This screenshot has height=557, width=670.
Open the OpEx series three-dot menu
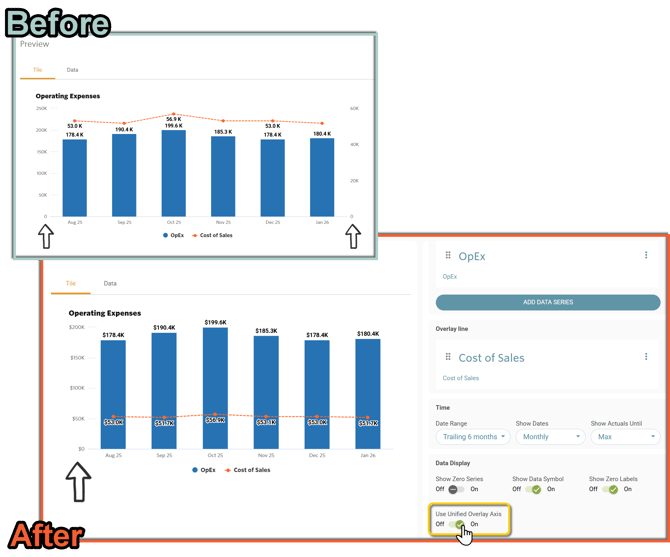tap(647, 256)
